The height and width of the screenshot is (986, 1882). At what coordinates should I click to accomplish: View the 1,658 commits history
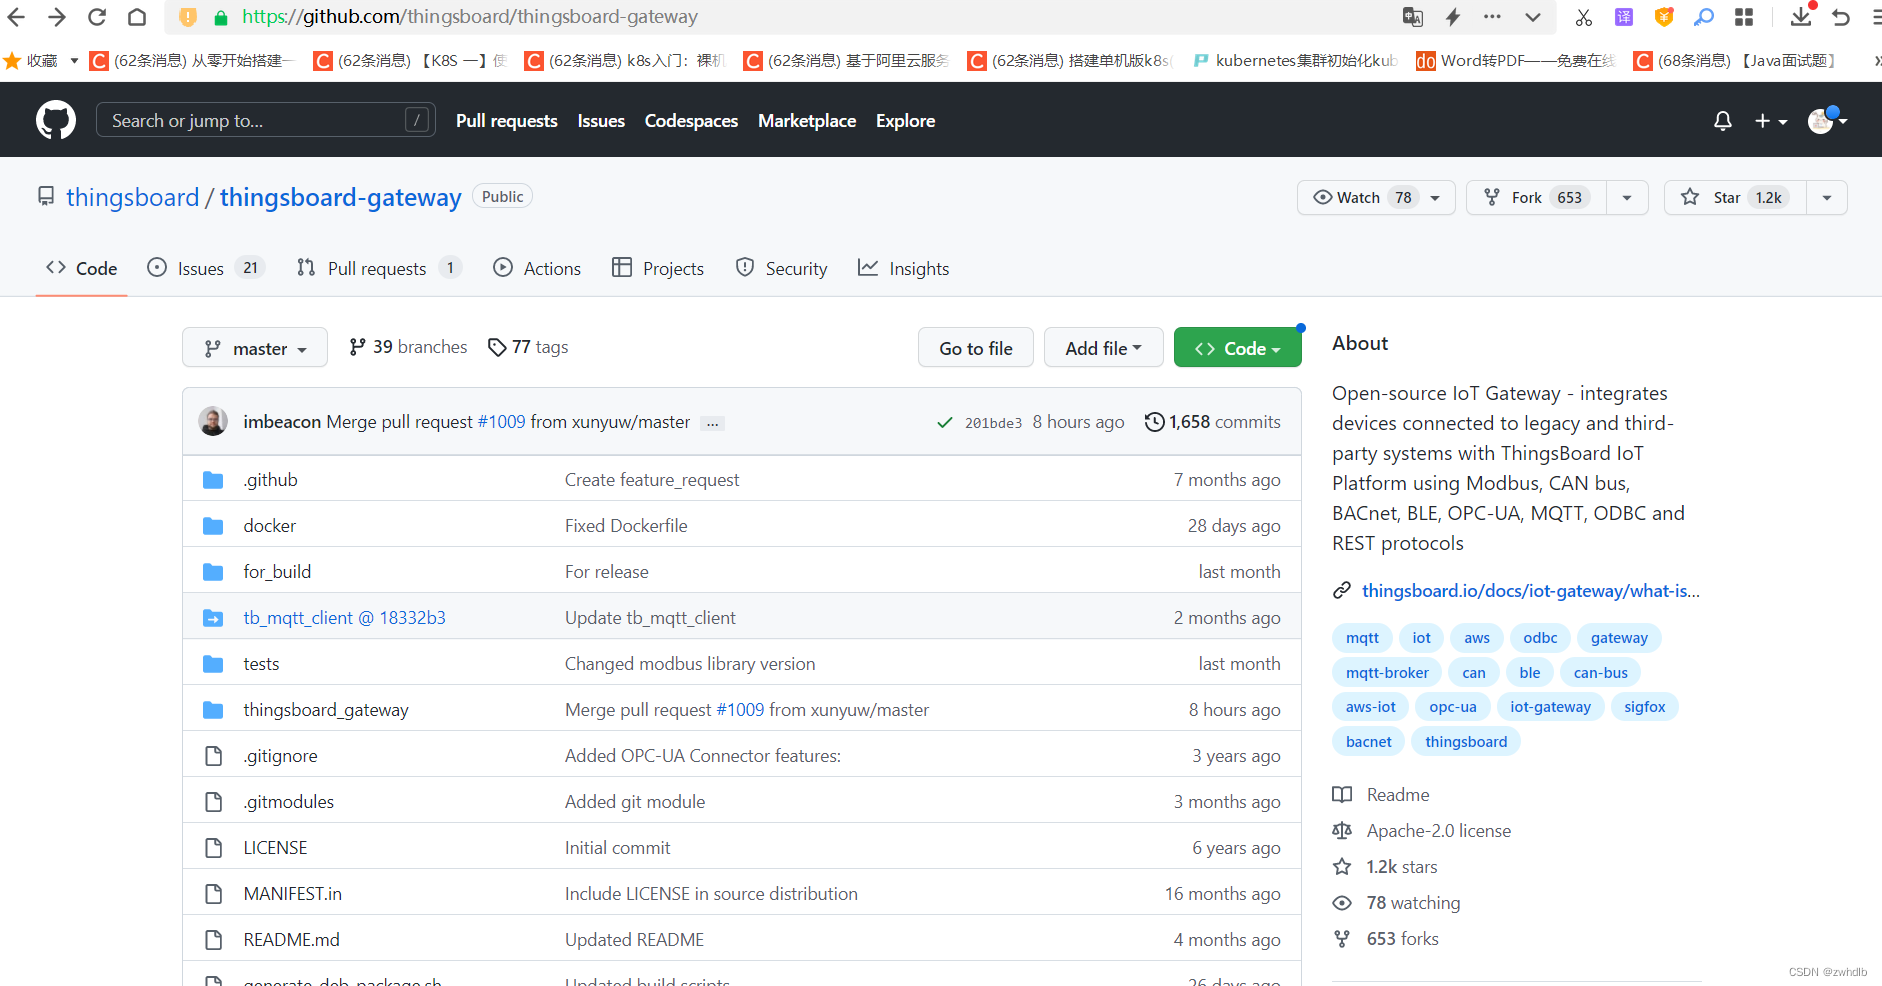[1213, 422]
